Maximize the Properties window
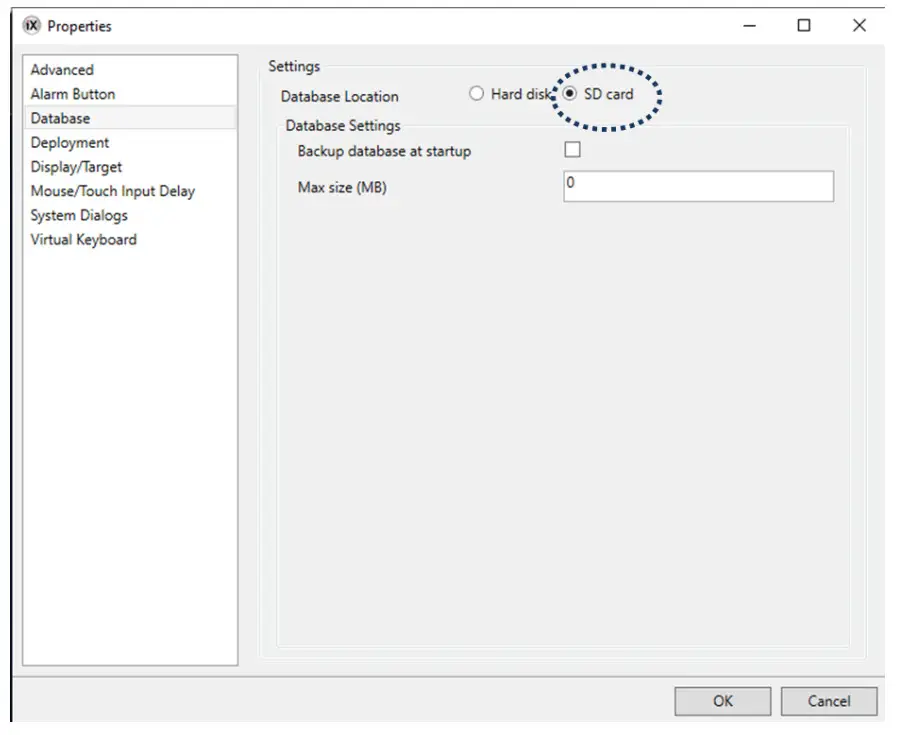 [804, 26]
